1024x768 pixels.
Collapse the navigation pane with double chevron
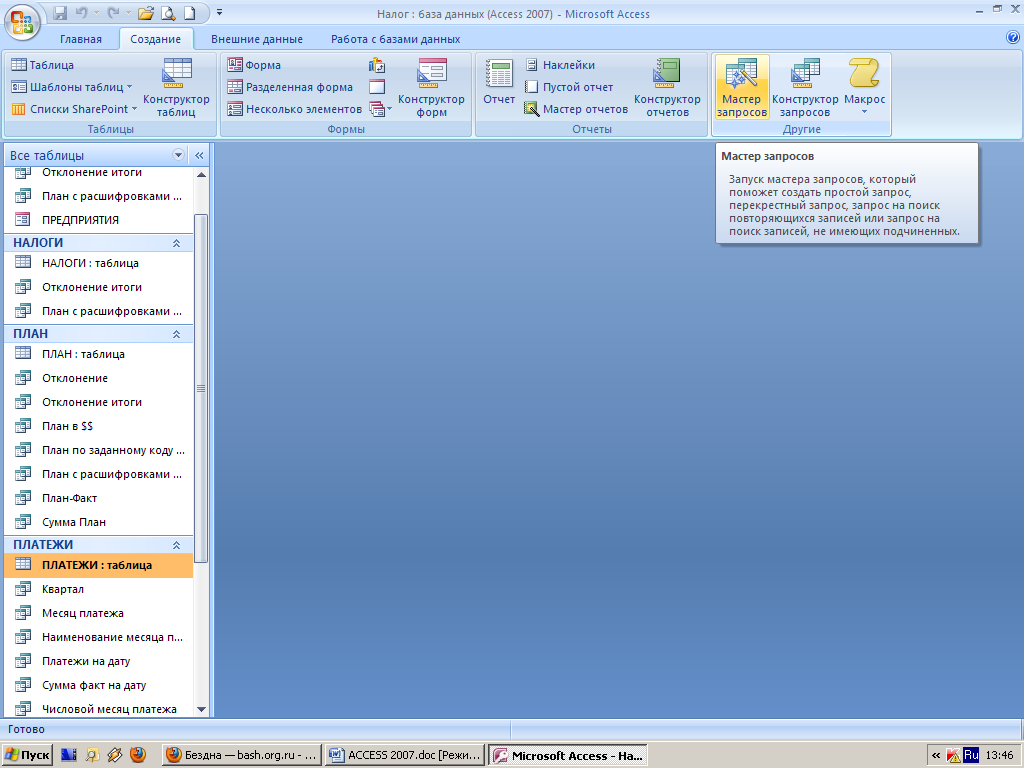click(x=199, y=155)
